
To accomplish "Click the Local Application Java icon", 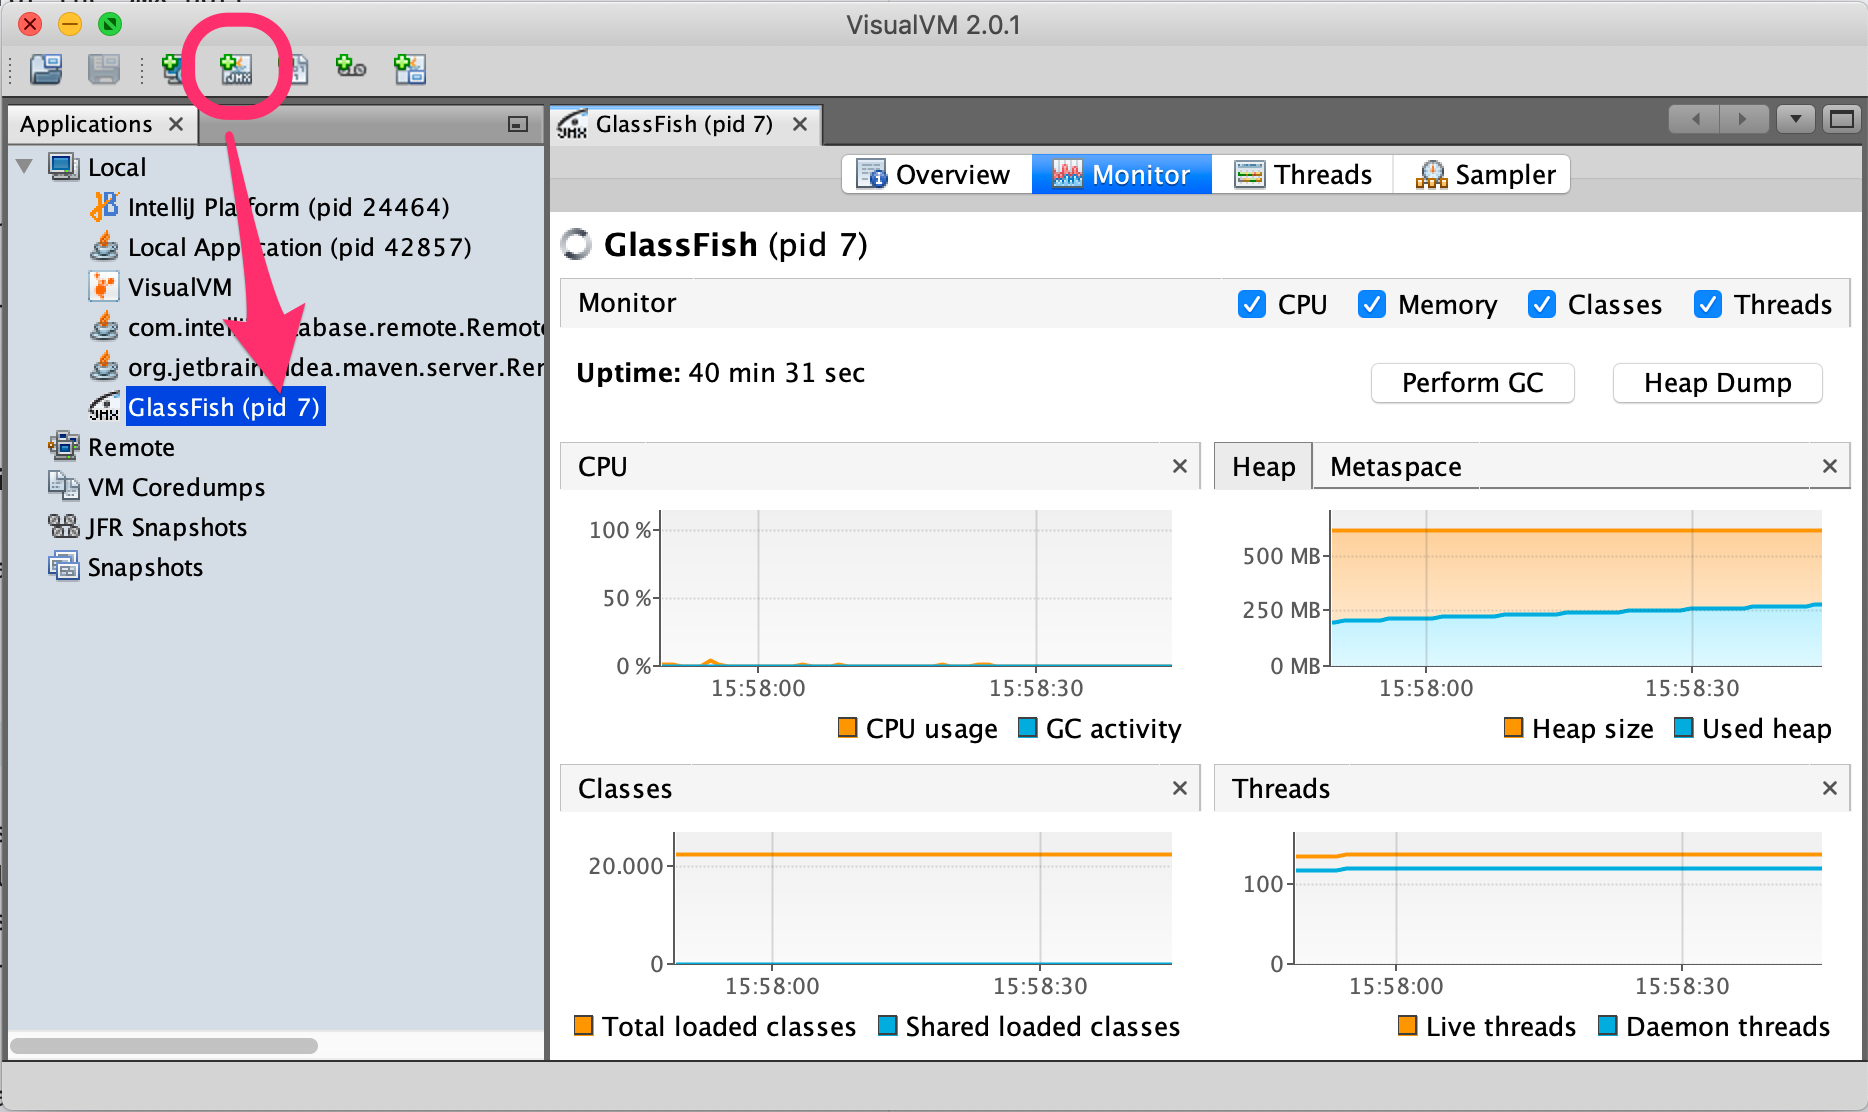I will (x=104, y=247).
